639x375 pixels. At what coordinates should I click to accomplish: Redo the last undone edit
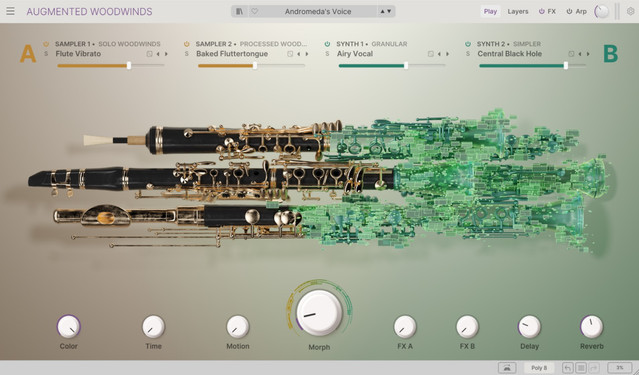pyautogui.click(x=594, y=368)
